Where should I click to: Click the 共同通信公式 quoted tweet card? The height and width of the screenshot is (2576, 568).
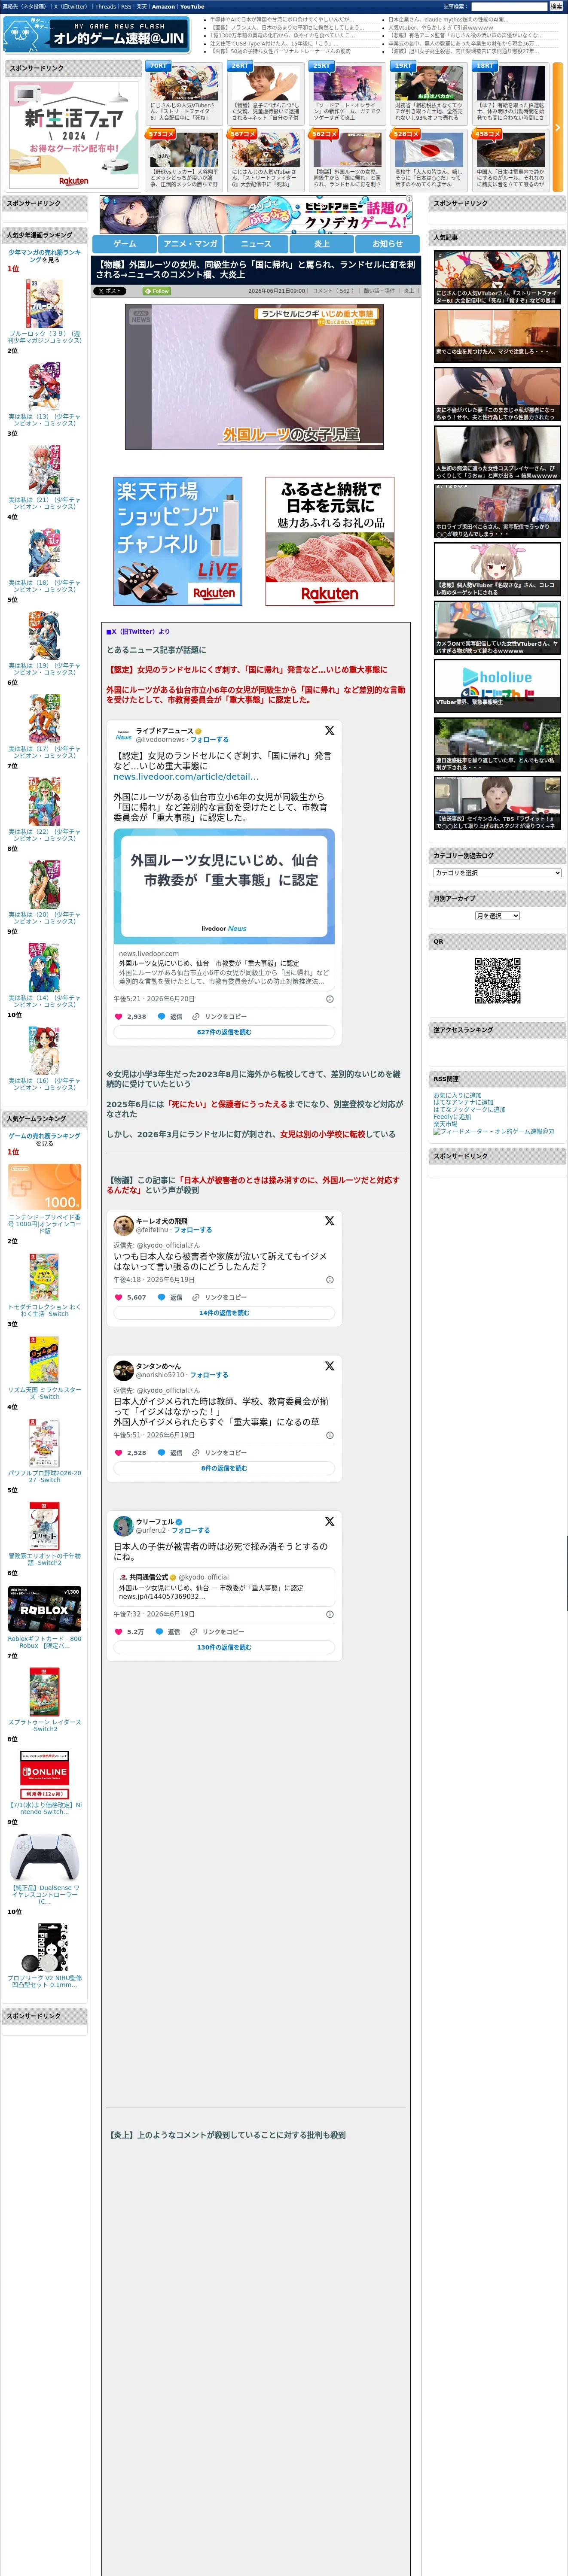224,1587
